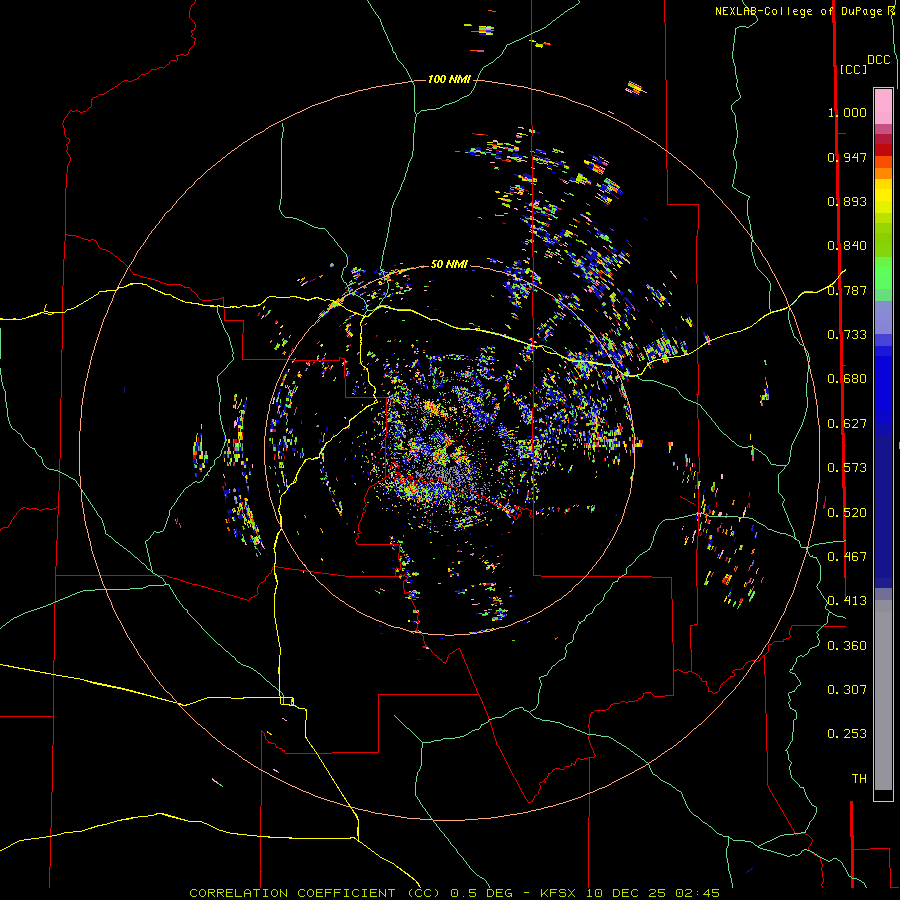Click the 0.627 scale value

(847, 424)
